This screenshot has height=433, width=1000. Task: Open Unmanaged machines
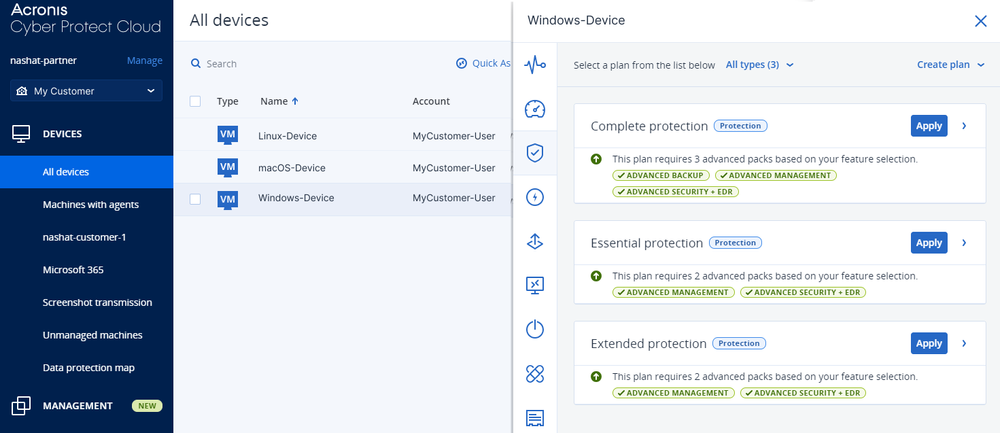(x=92, y=335)
